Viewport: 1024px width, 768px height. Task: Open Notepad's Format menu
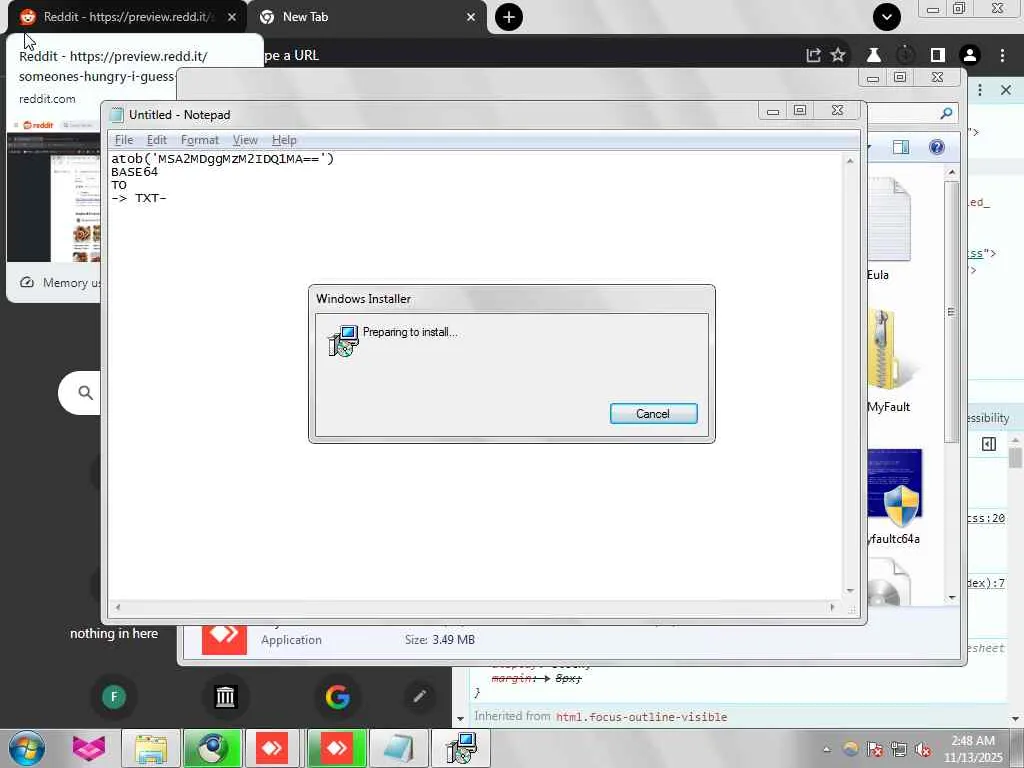pyautogui.click(x=199, y=140)
